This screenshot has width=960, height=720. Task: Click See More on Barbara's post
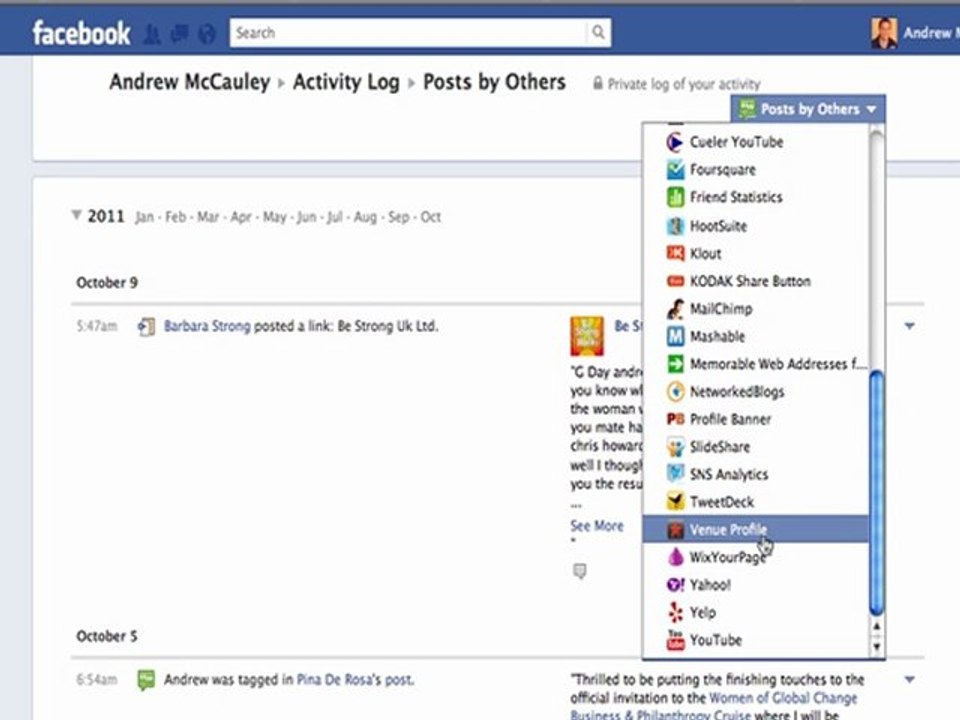point(597,526)
